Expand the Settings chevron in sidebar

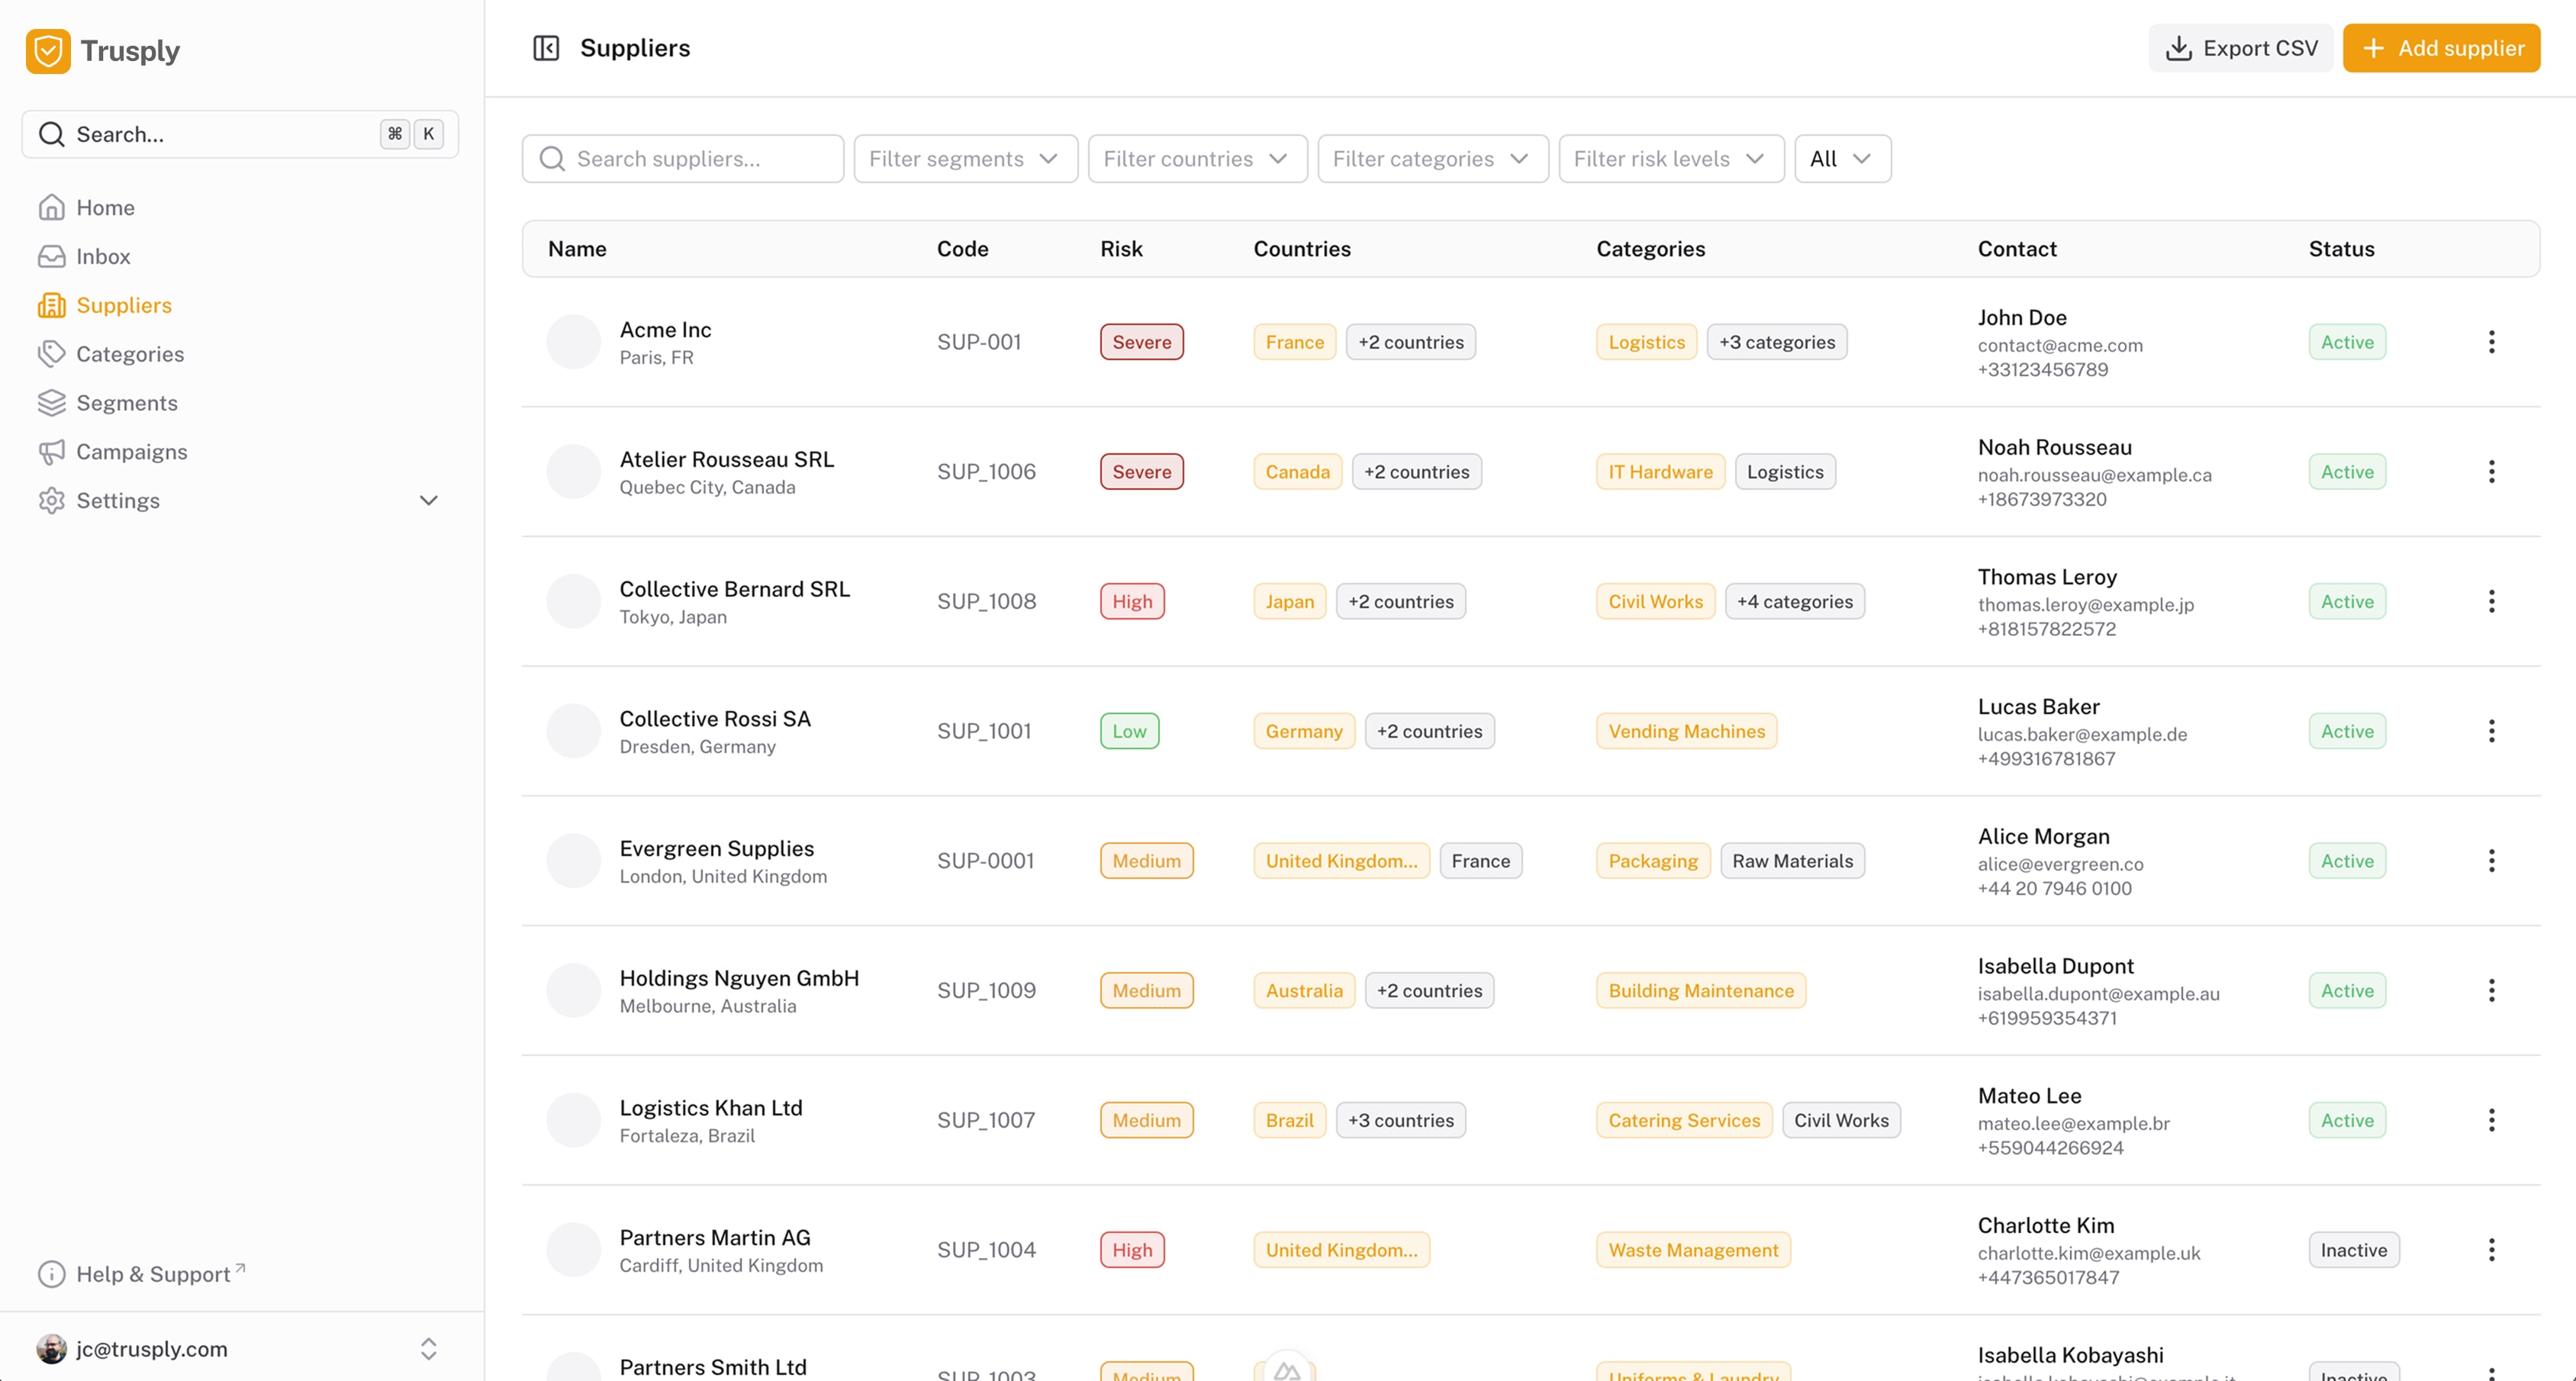428,501
